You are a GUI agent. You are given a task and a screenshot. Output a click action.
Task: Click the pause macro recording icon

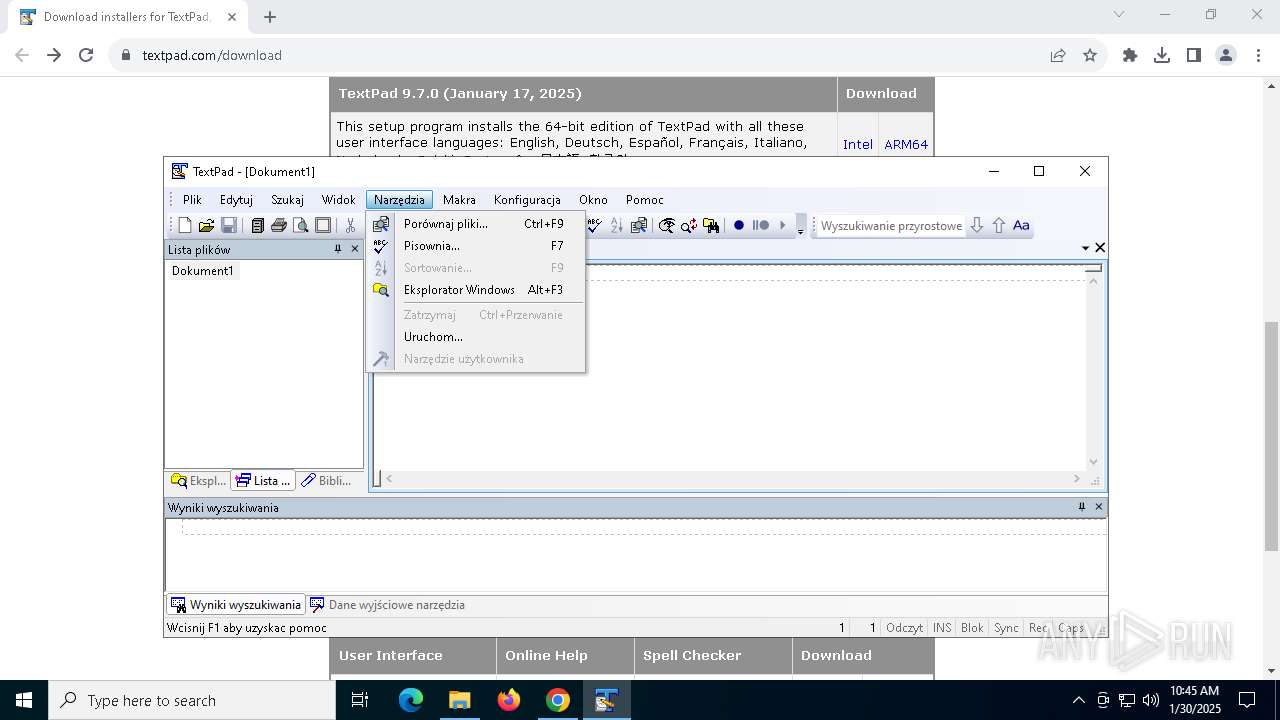(x=761, y=226)
